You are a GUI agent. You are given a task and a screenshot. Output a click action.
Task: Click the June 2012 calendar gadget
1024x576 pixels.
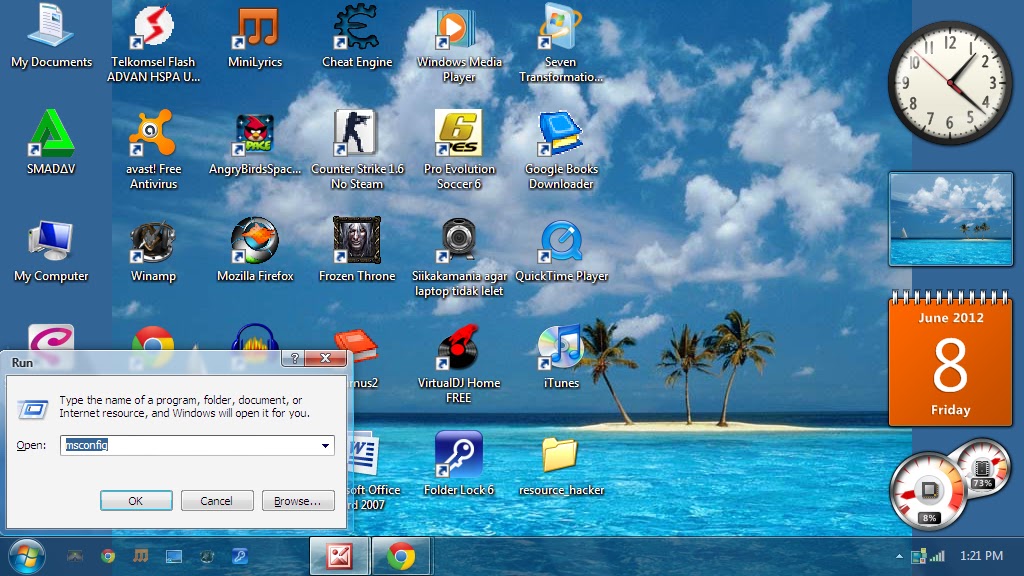pyautogui.click(x=950, y=359)
